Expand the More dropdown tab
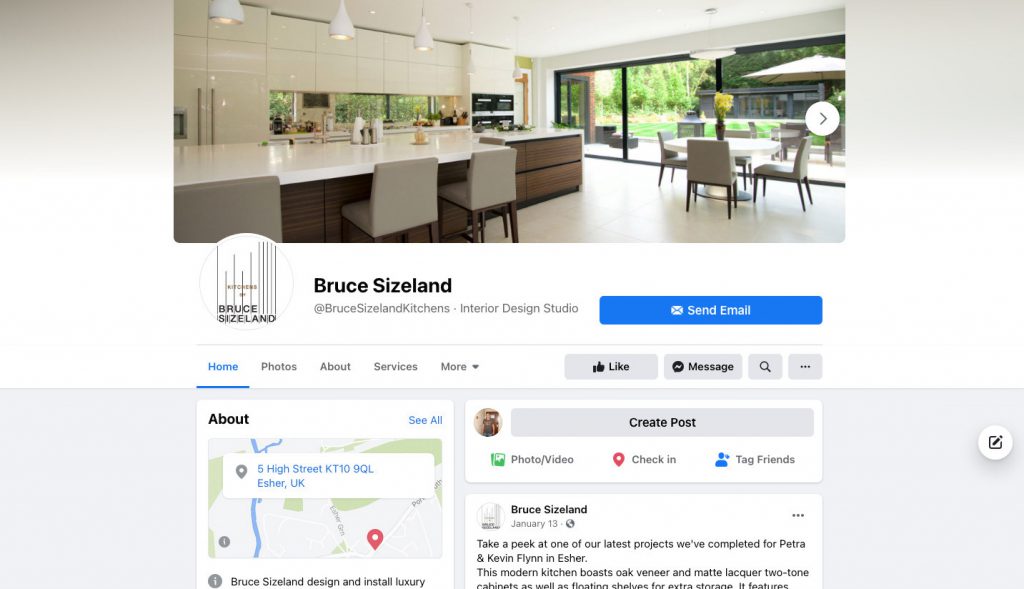Viewport: 1024px width, 589px height. click(x=460, y=367)
